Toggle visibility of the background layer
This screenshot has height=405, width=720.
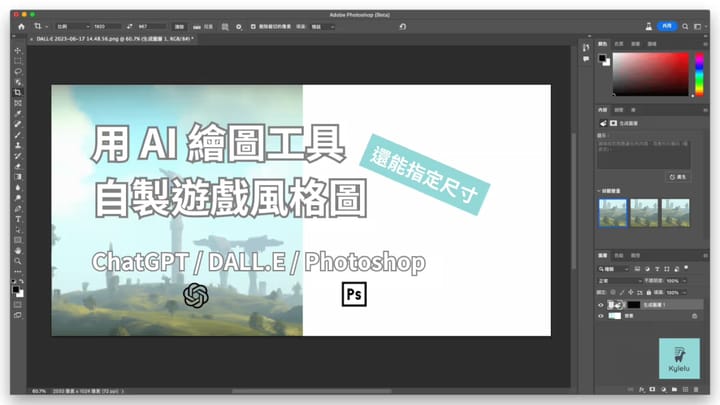tap(602, 316)
